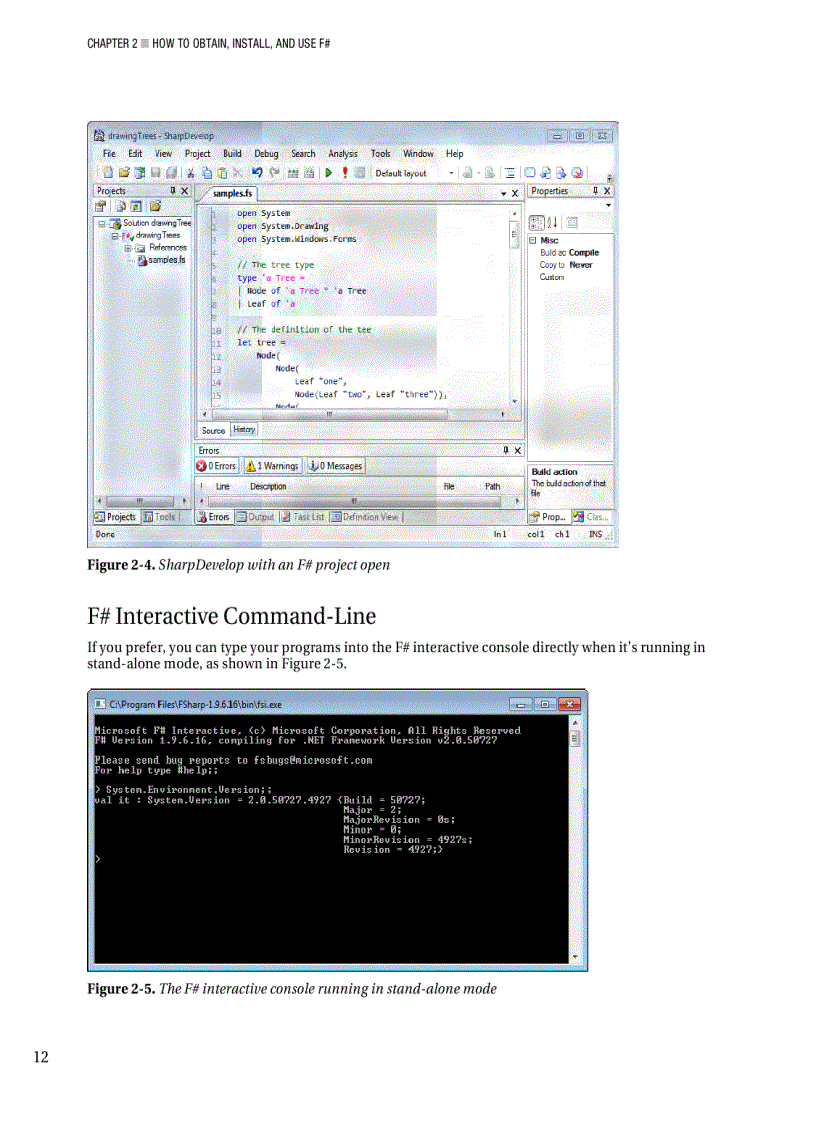This screenshot has width=816, height=1123.
Task: Toggle the 1 Warnings filter
Action: point(272,465)
